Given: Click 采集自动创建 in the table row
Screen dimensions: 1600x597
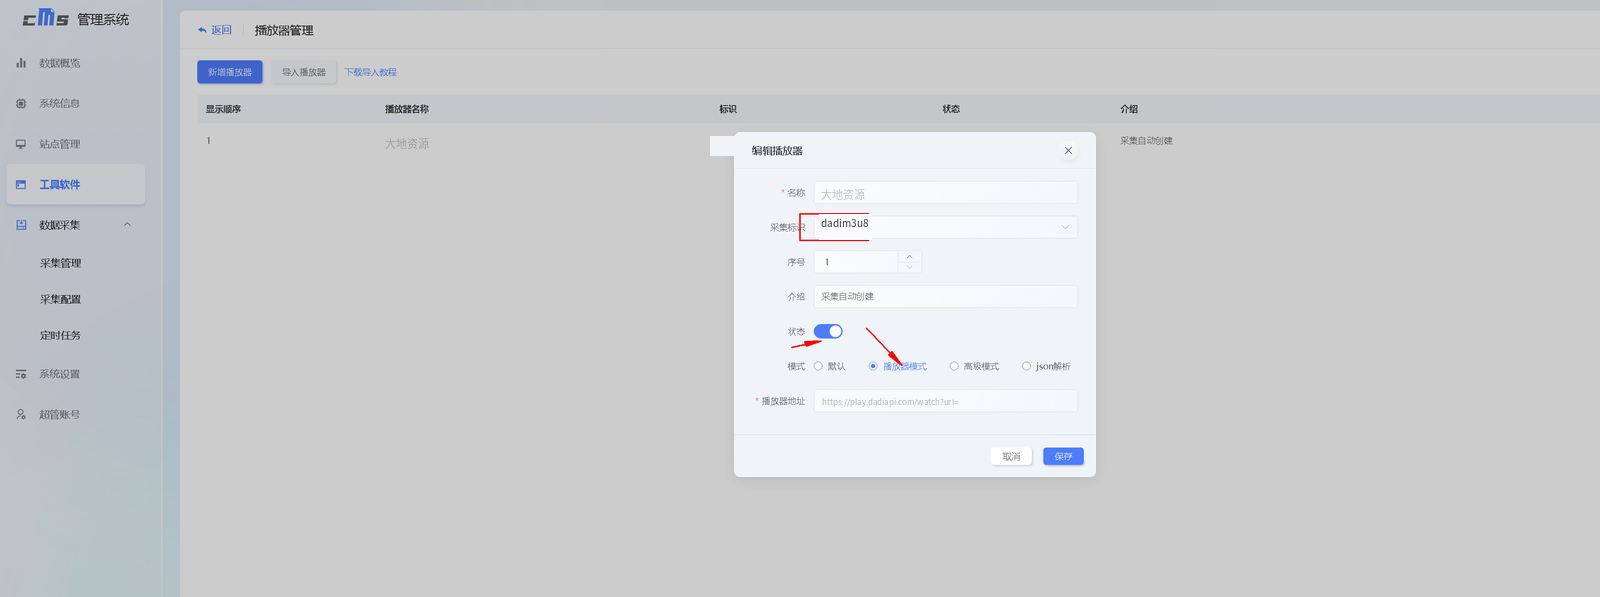Looking at the screenshot, I should (x=1146, y=141).
